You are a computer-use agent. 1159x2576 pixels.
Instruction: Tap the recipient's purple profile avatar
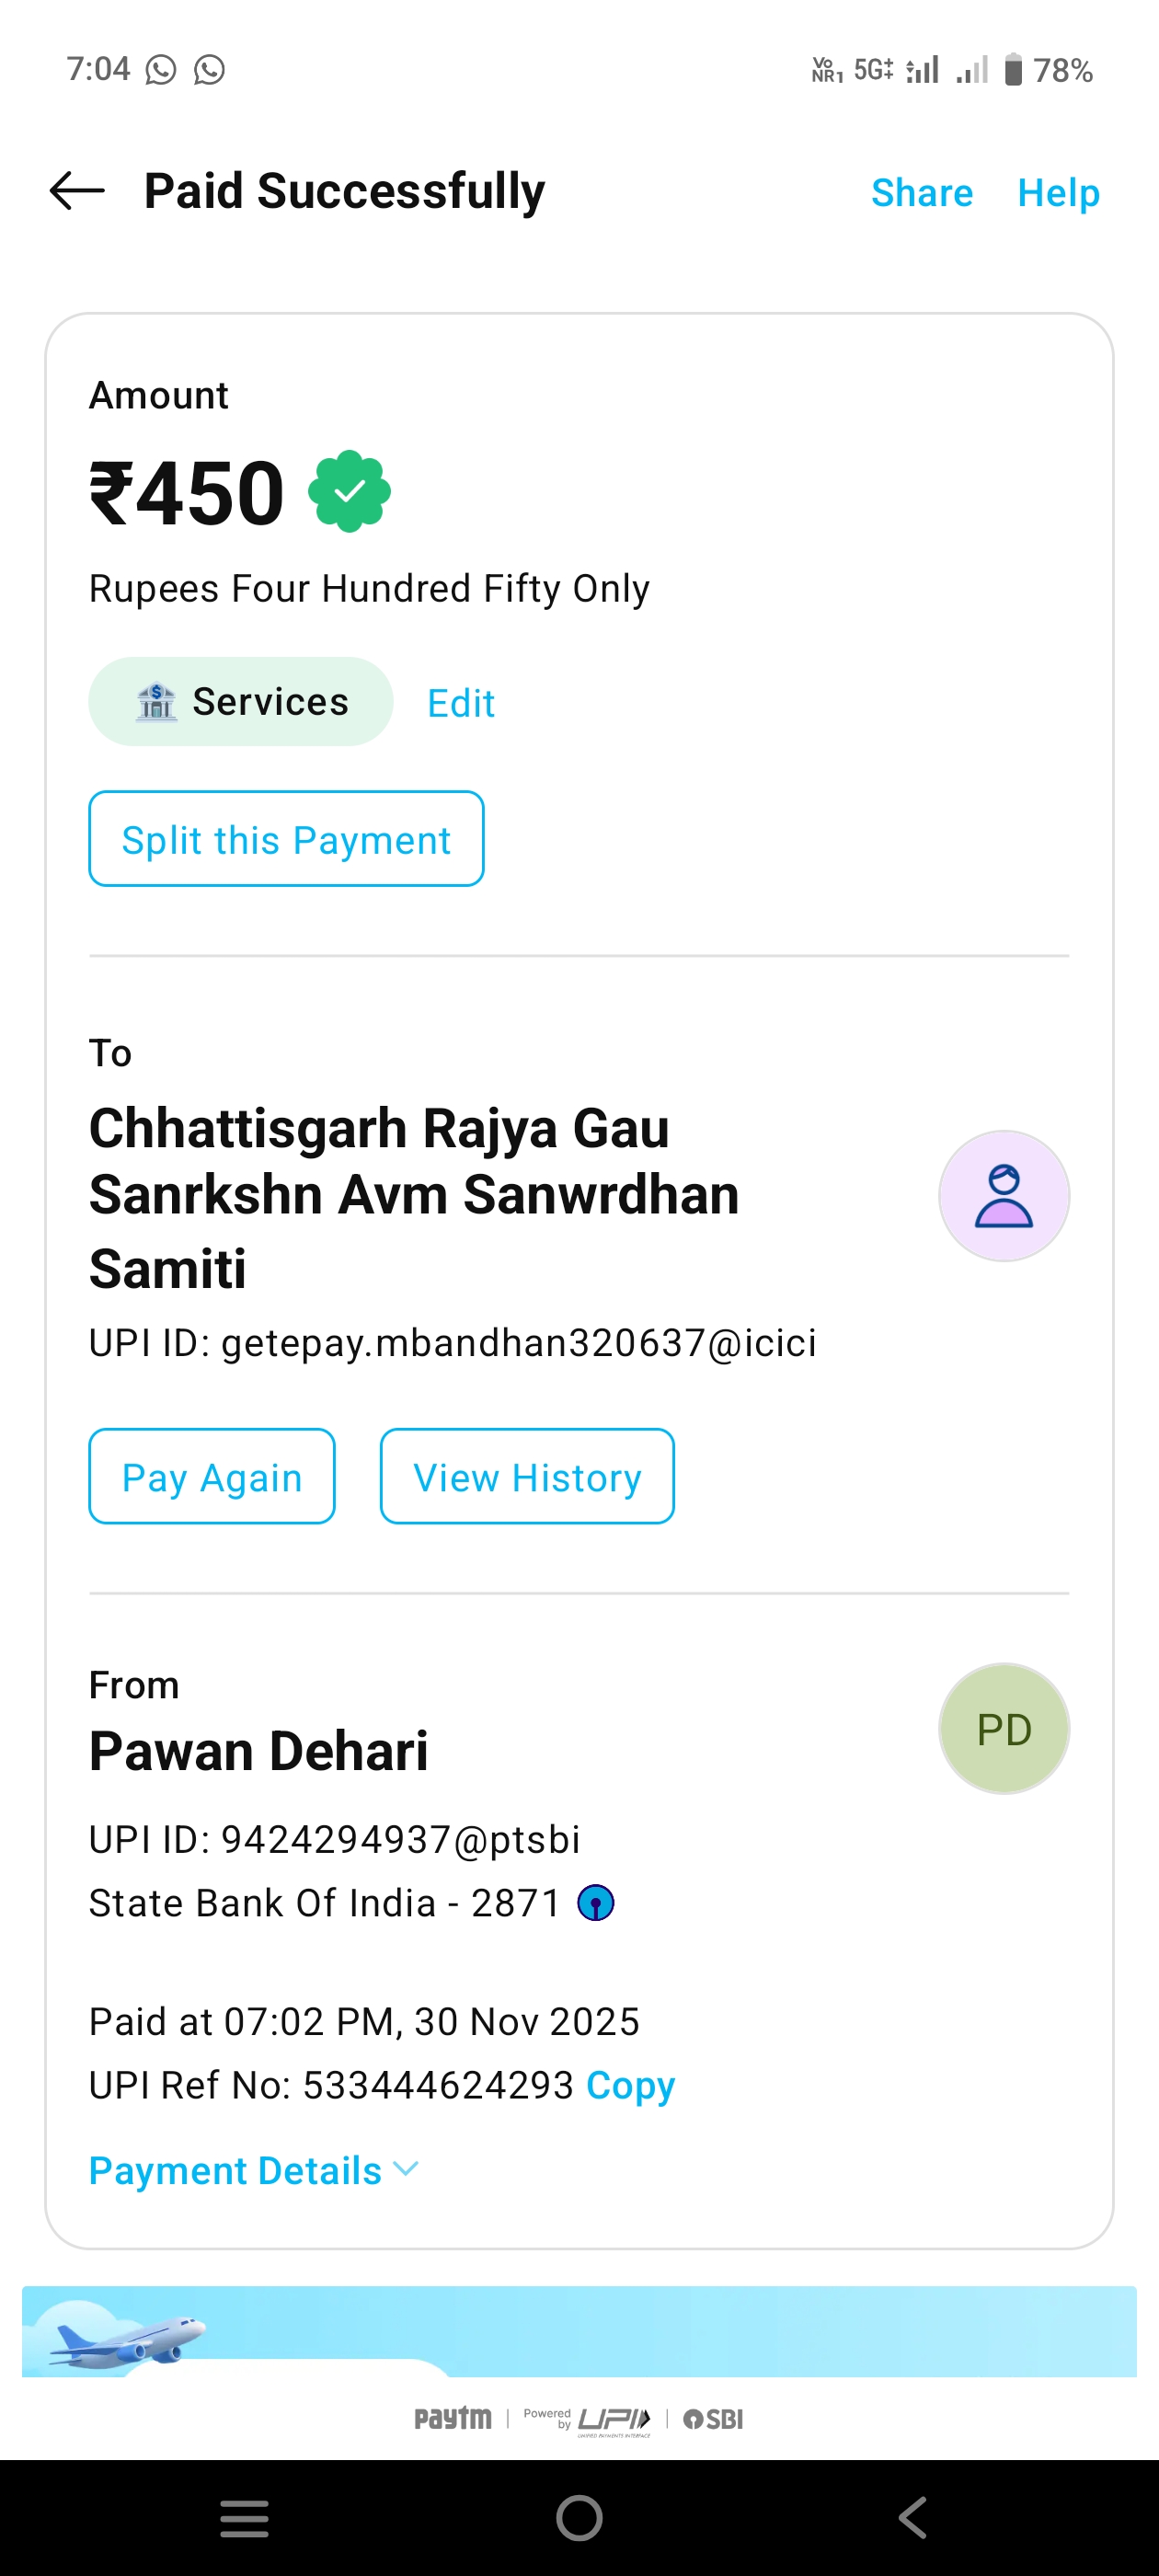[1003, 1196]
